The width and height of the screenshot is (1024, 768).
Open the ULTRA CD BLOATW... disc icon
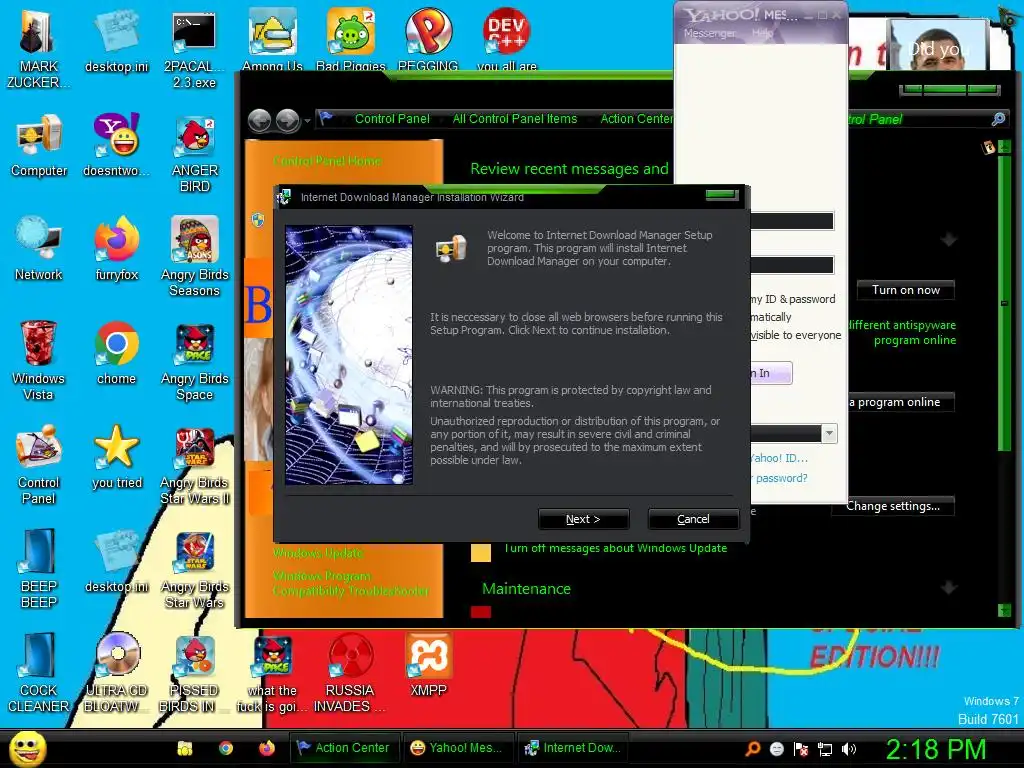[117, 673]
